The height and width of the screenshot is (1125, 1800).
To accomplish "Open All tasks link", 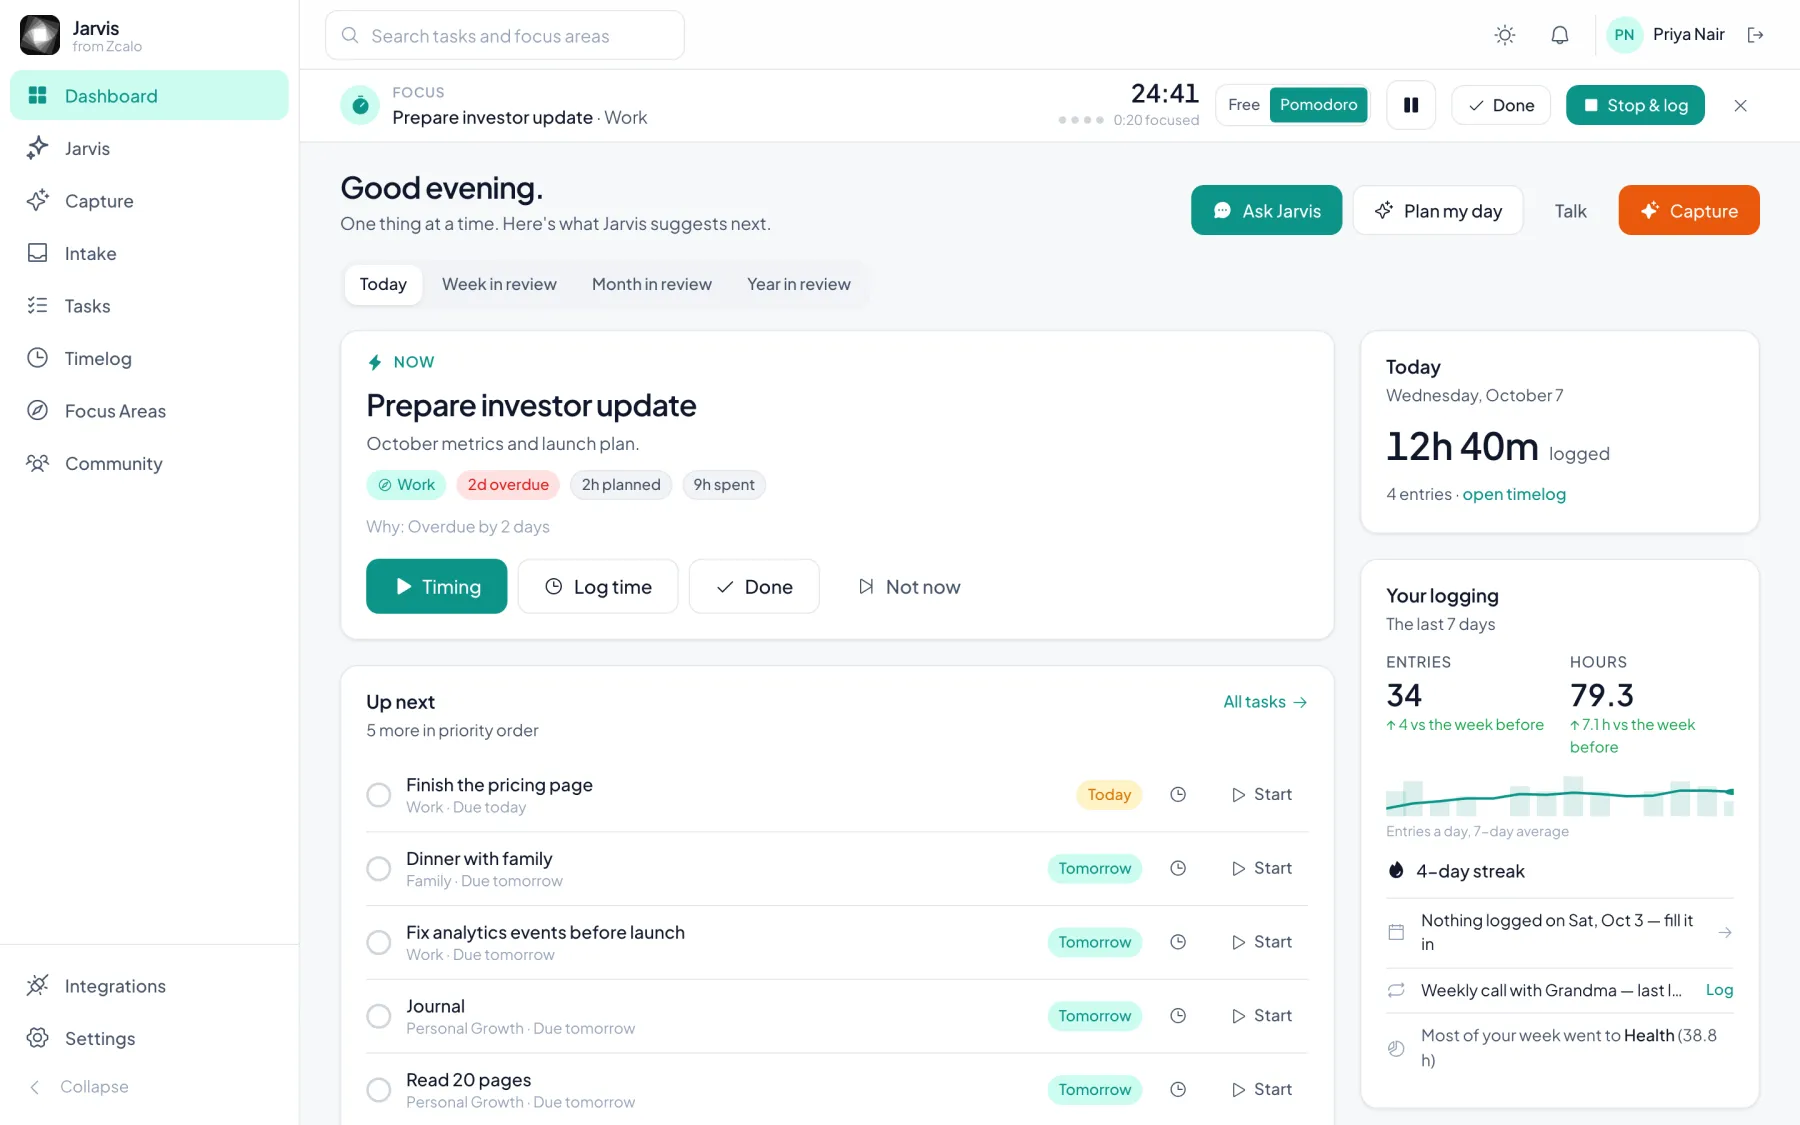I will 1265,702.
